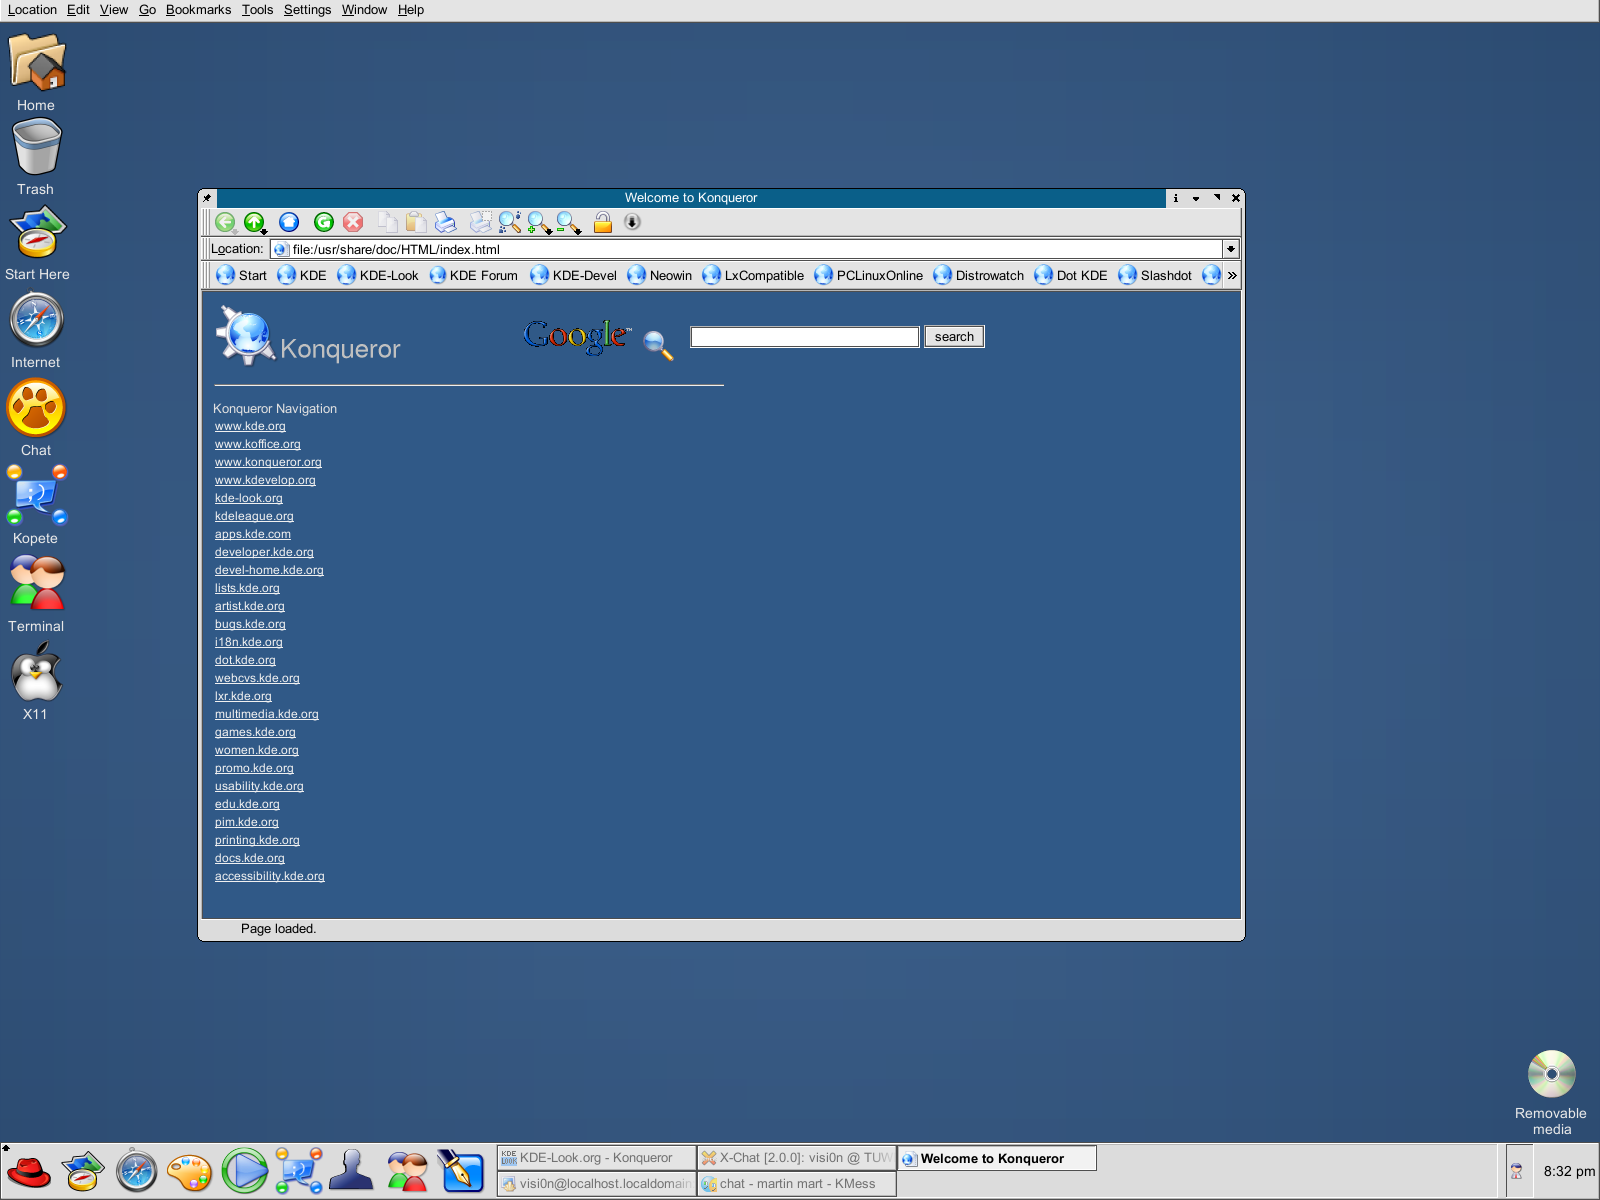Viewport: 1600px width, 1200px height.
Task: Switch to KDE-Look.org Konqueror taskbar entry
Action: [596, 1158]
